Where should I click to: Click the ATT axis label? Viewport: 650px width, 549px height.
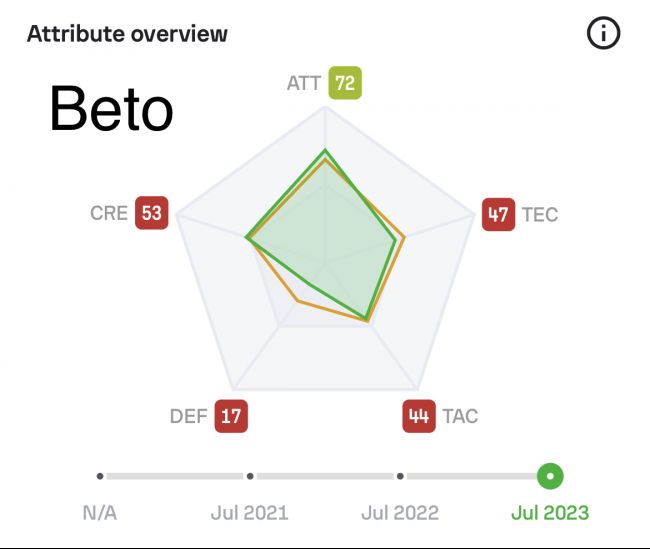coord(304,83)
